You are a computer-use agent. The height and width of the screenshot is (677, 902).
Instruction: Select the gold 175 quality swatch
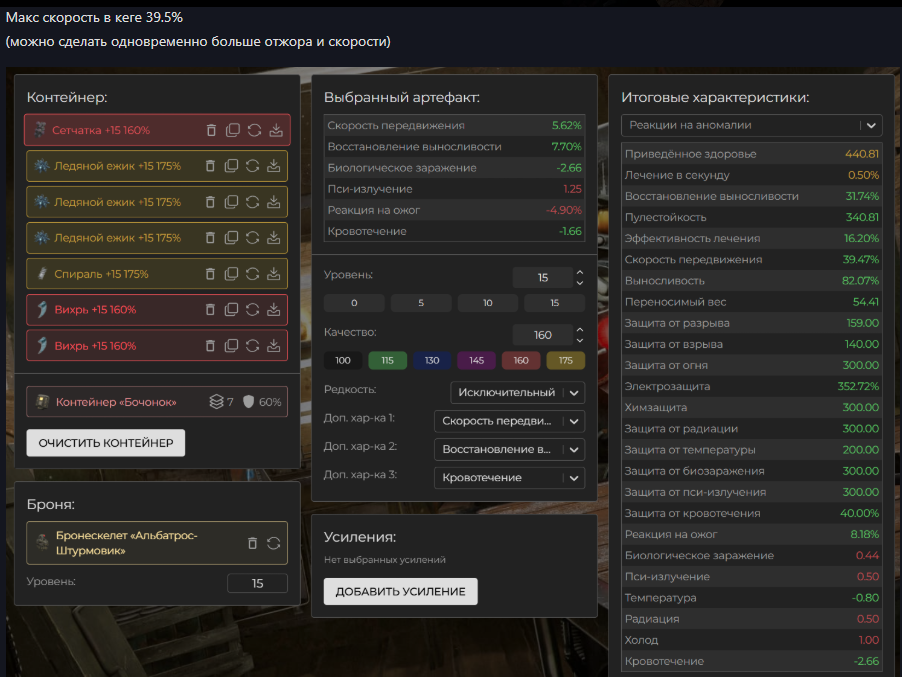[566, 361]
